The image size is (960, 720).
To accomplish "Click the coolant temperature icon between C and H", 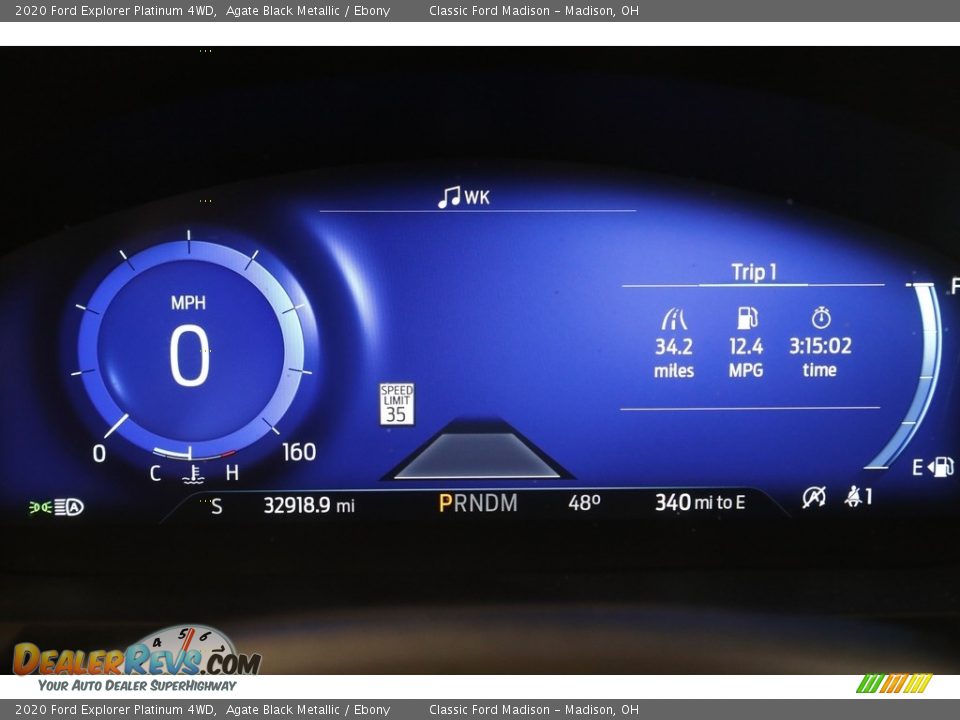I will [x=192, y=473].
